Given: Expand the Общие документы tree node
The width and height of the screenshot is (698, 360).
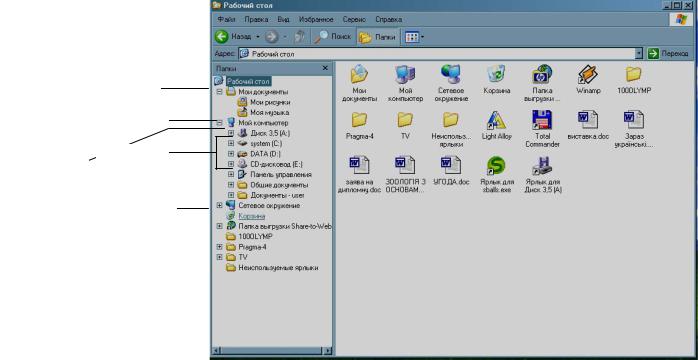Looking at the screenshot, I should click(x=231, y=185).
